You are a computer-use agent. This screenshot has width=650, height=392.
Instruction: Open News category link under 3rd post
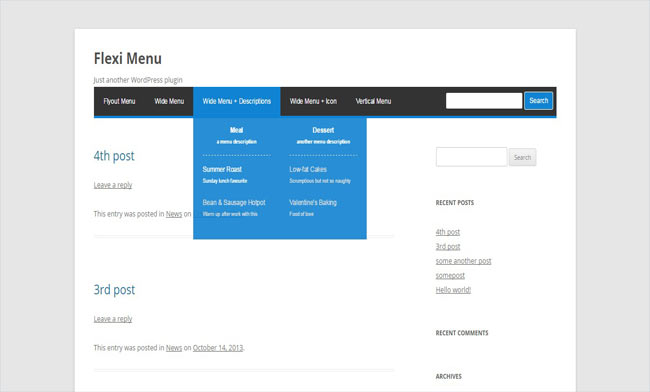174,348
